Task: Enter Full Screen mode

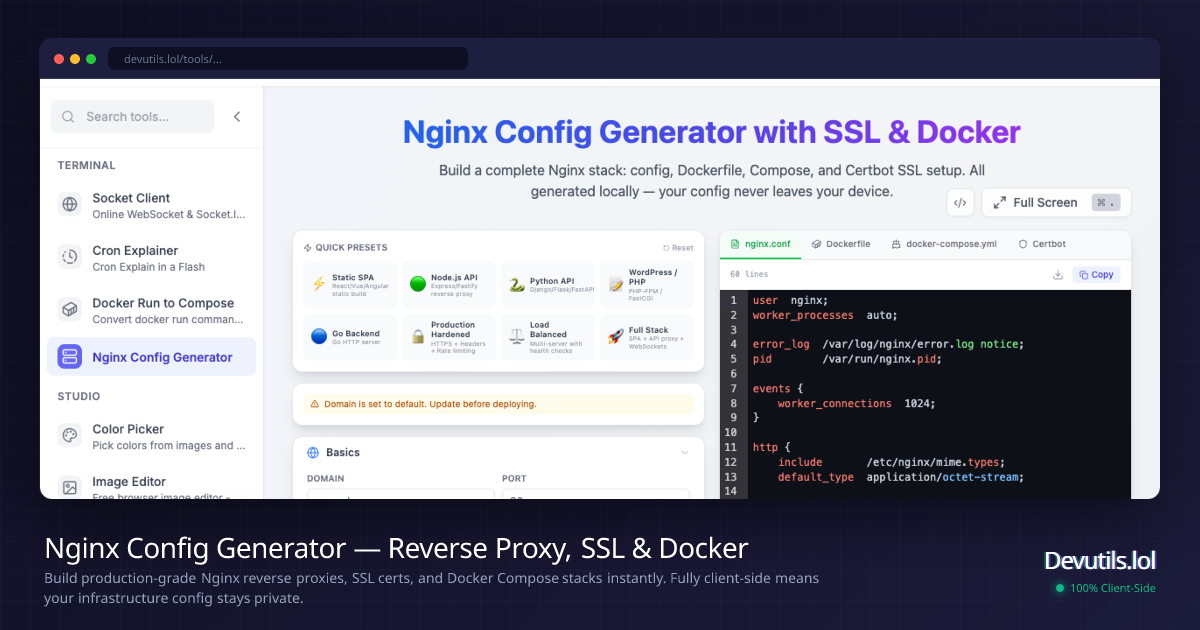Action: click(x=1056, y=203)
